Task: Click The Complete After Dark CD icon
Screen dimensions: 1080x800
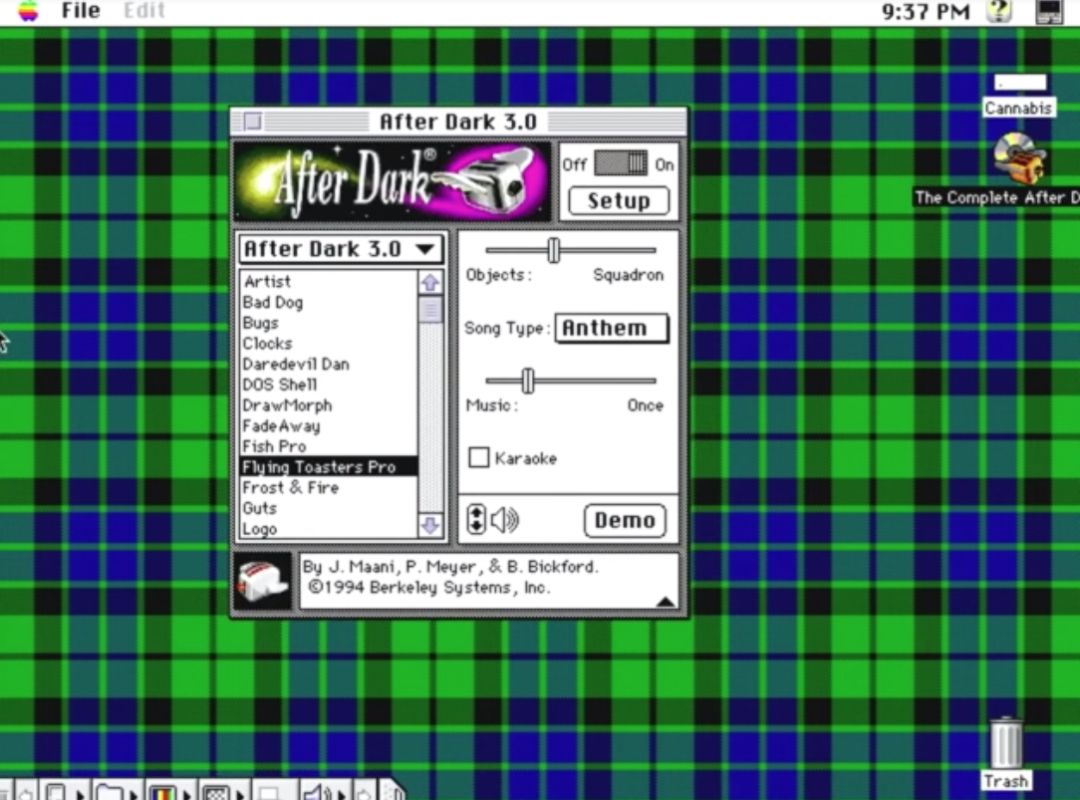Action: pos(1020,158)
